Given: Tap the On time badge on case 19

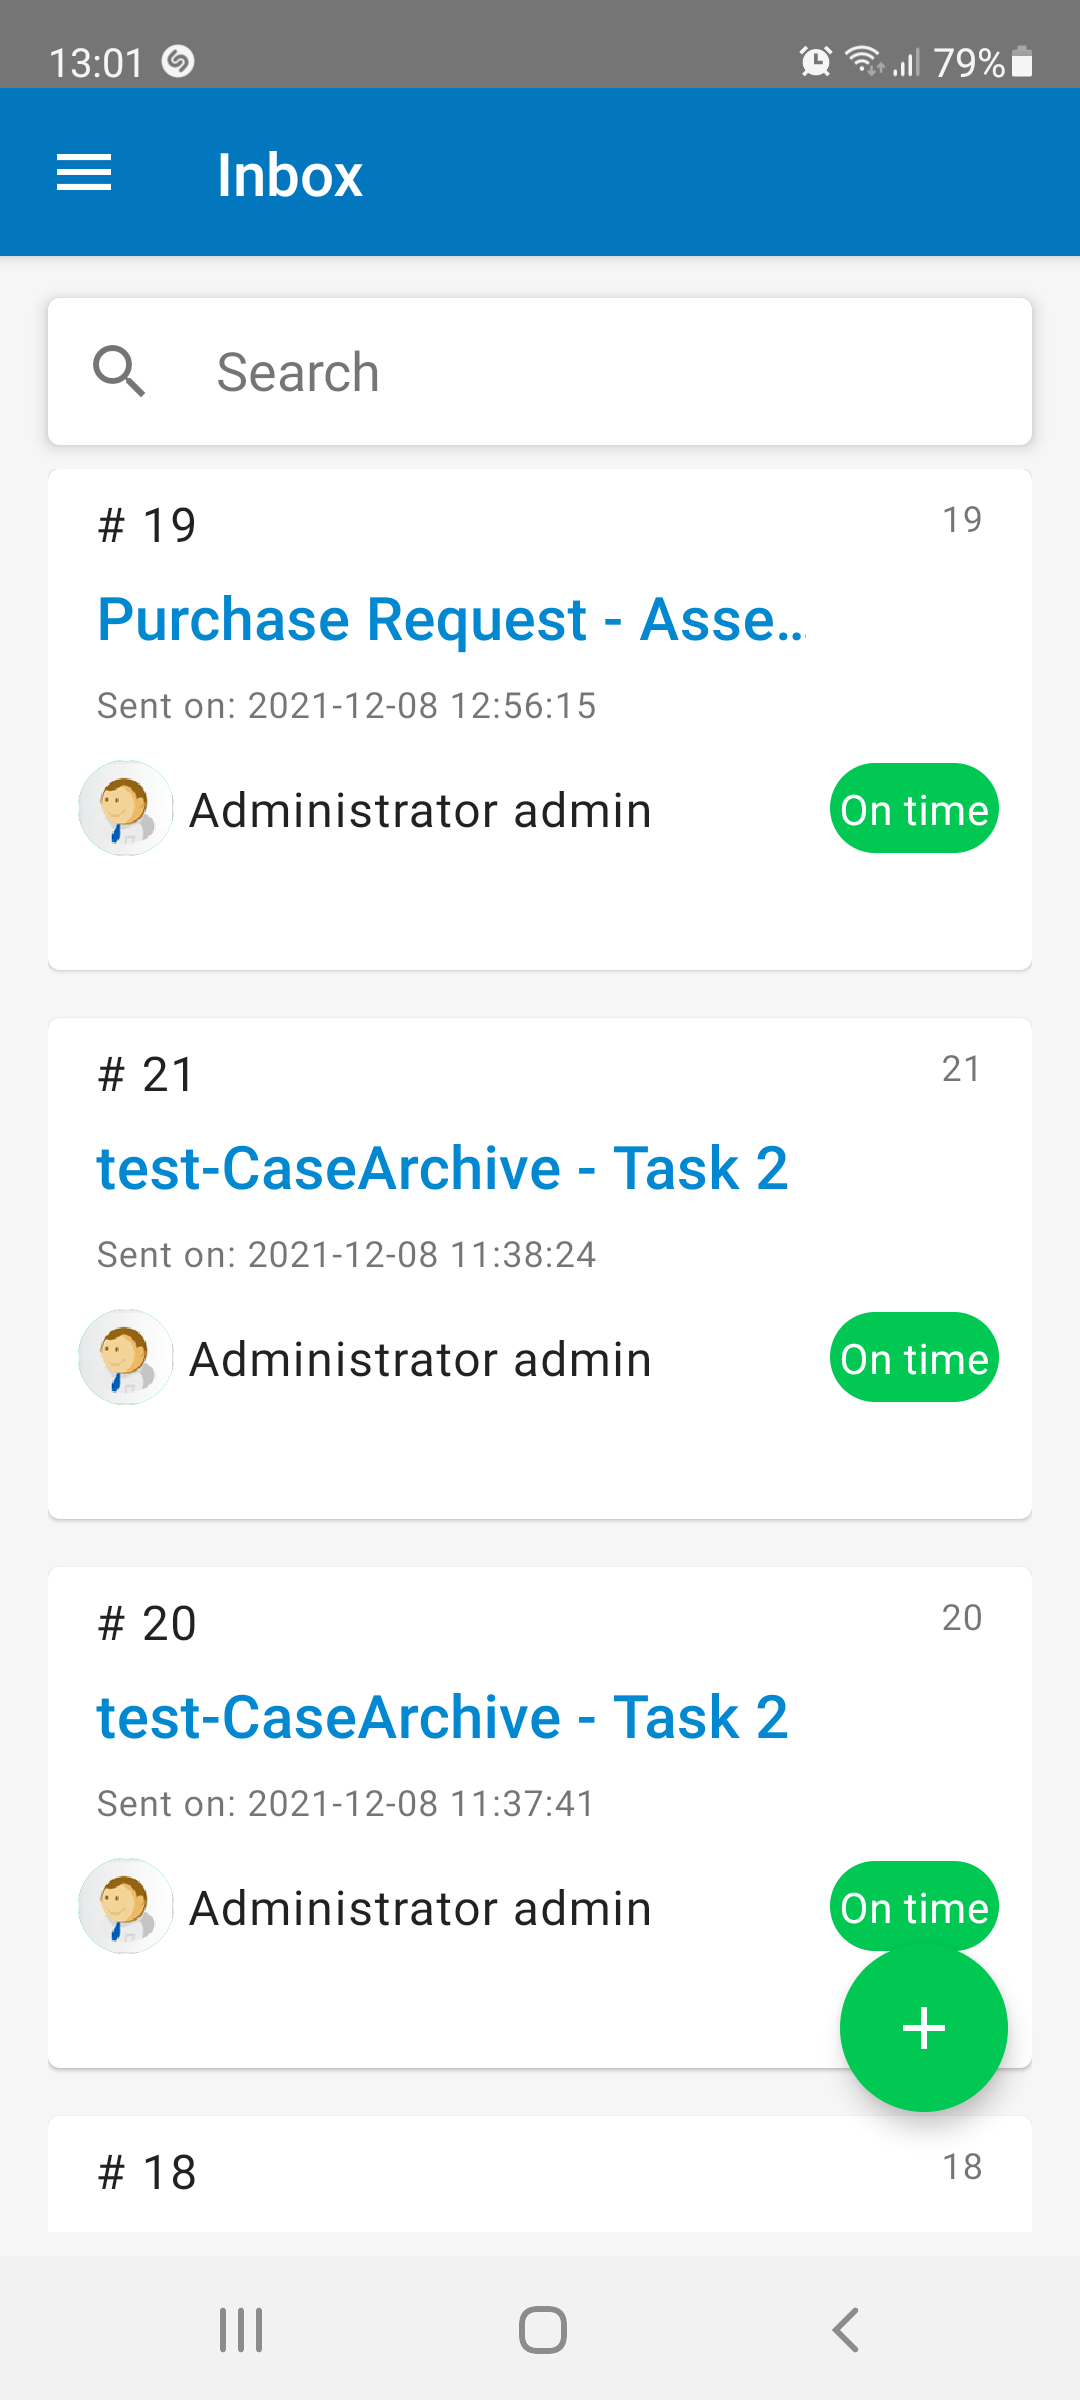Looking at the screenshot, I should pos(914,808).
